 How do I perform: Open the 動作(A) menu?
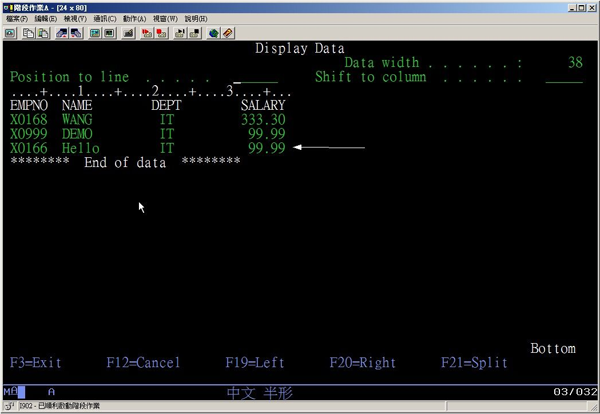tap(135, 19)
